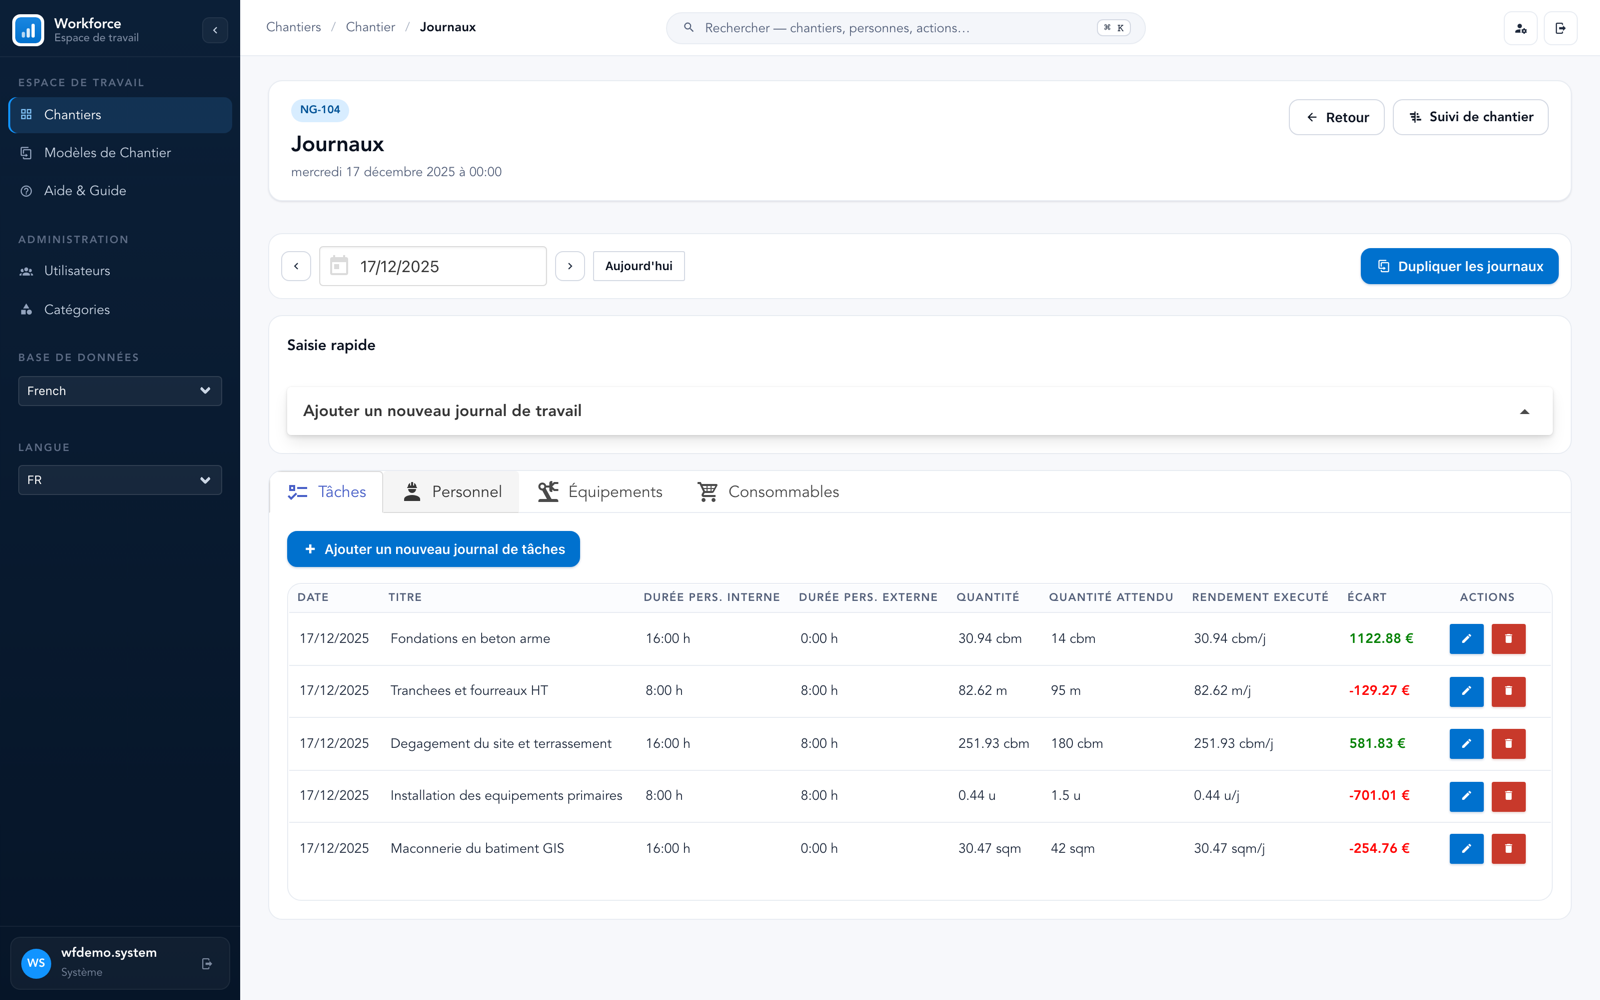The height and width of the screenshot is (1000, 1600).
Task: Delete the Tranchees et fourreaux HT log
Action: pos(1508,691)
